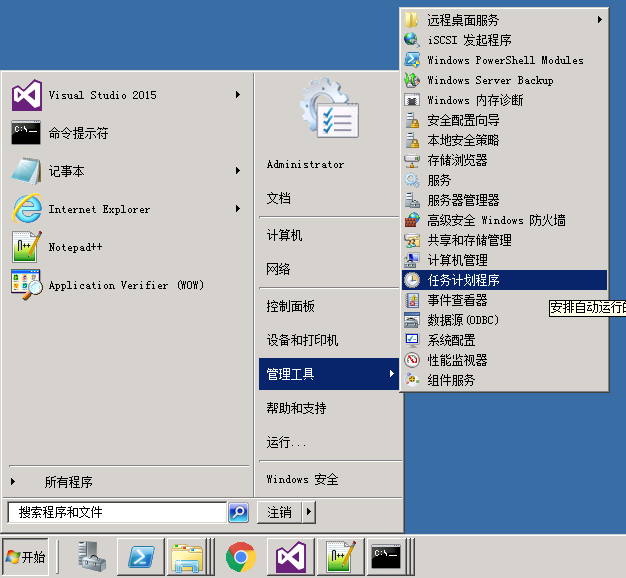
Task: Click the 注销 log off button
Action: [279, 512]
